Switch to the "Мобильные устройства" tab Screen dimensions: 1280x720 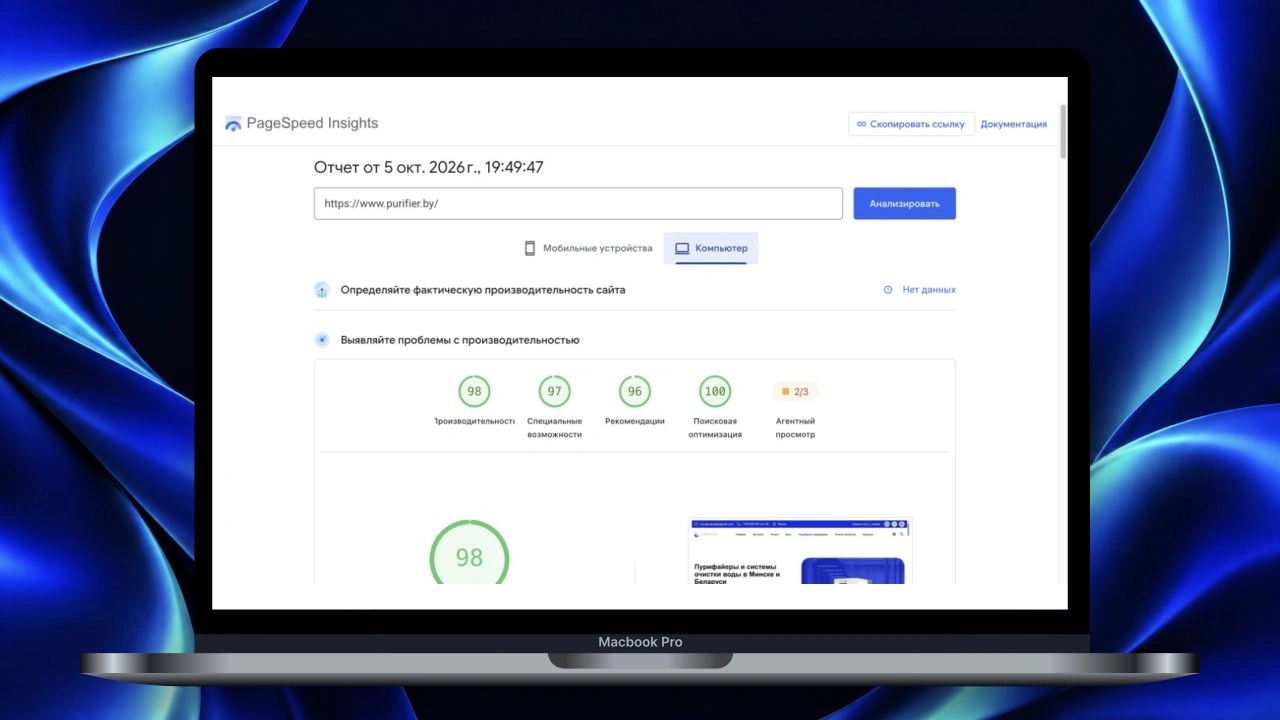tap(589, 248)
